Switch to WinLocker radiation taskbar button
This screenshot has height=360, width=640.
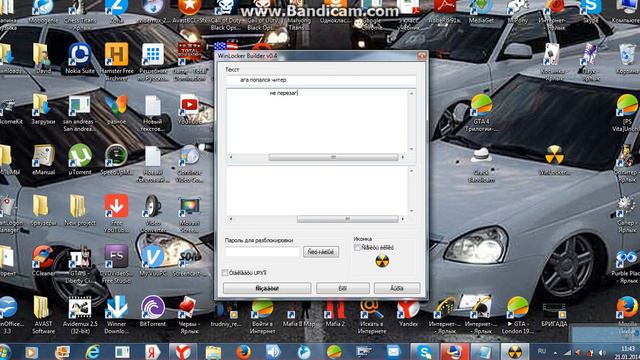515,352
